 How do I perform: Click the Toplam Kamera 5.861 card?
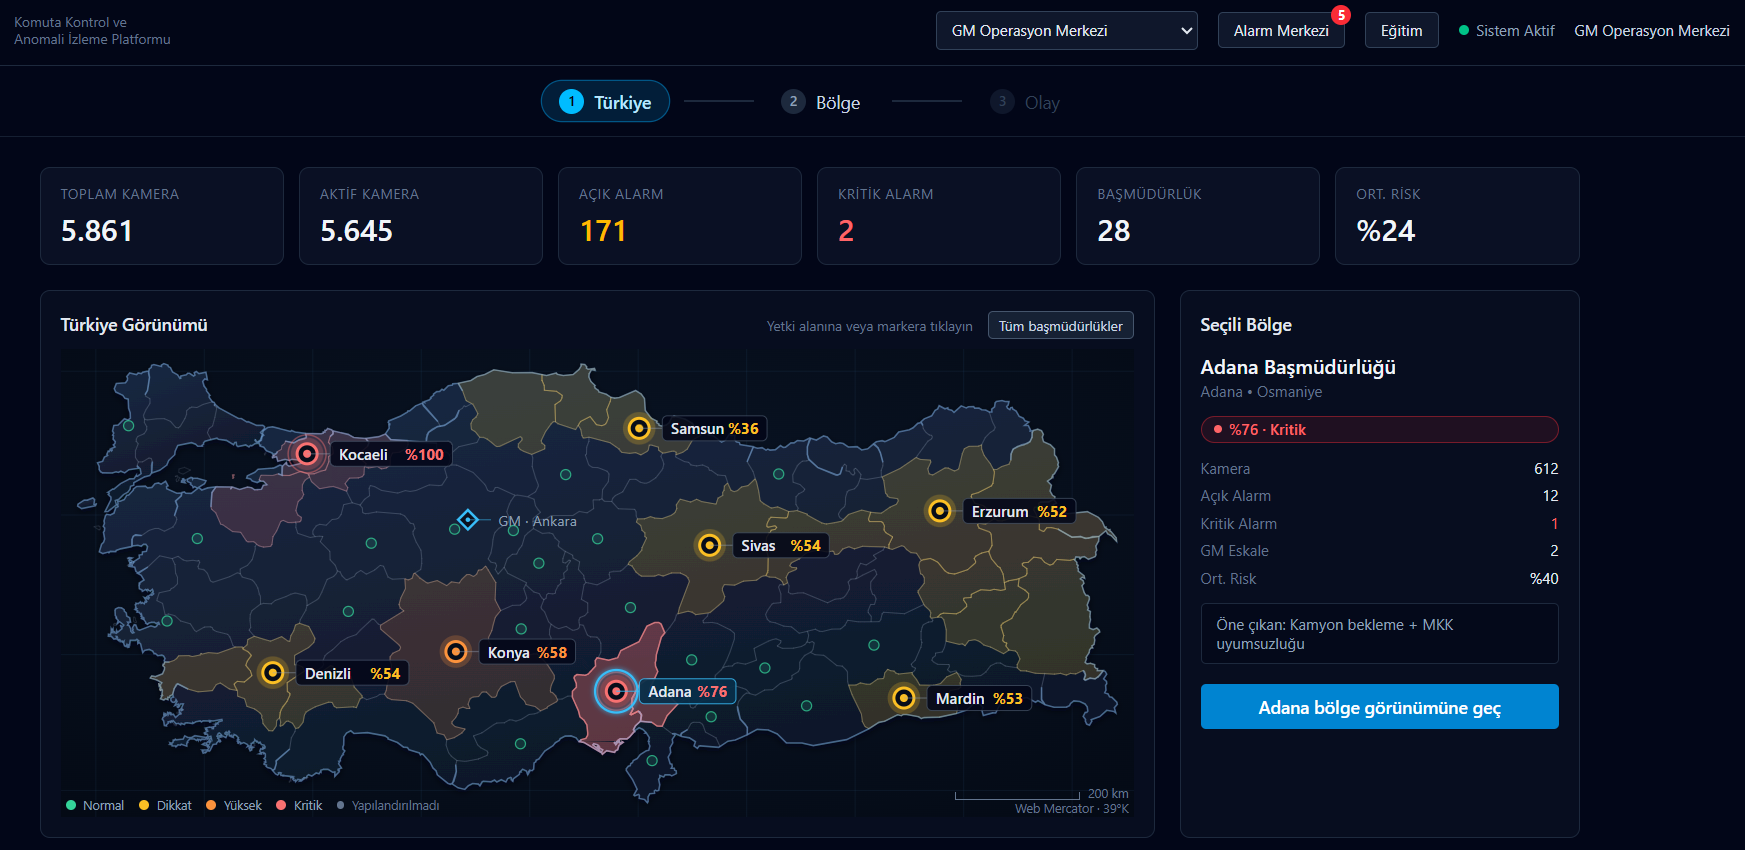(162, 216)
